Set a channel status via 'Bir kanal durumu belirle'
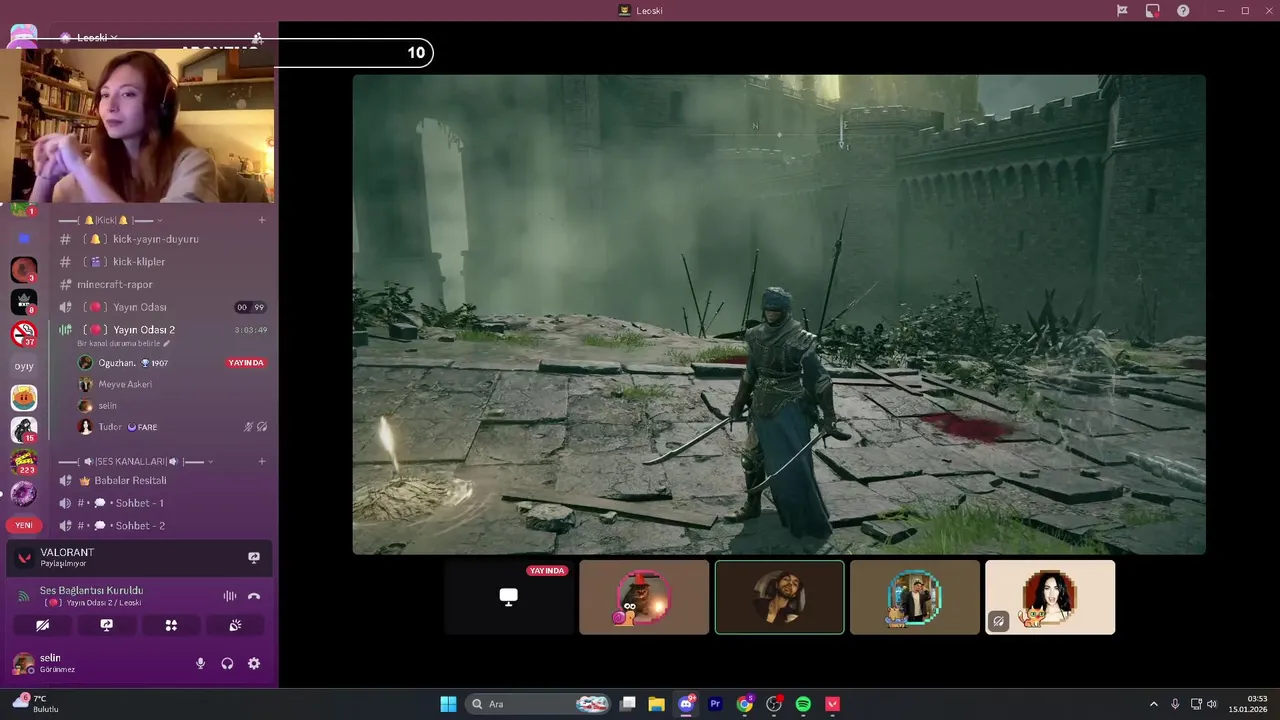1280x720 pixels. click(124, 343)
